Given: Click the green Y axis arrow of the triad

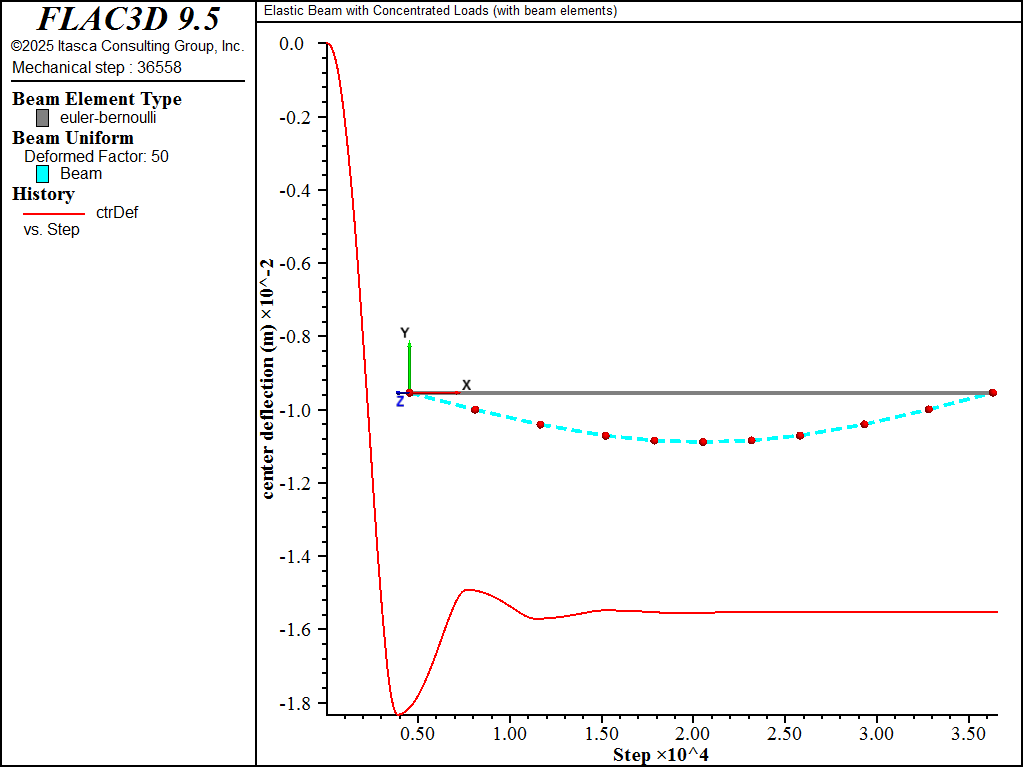Looking at the screenshot, I should coord(409,365).
